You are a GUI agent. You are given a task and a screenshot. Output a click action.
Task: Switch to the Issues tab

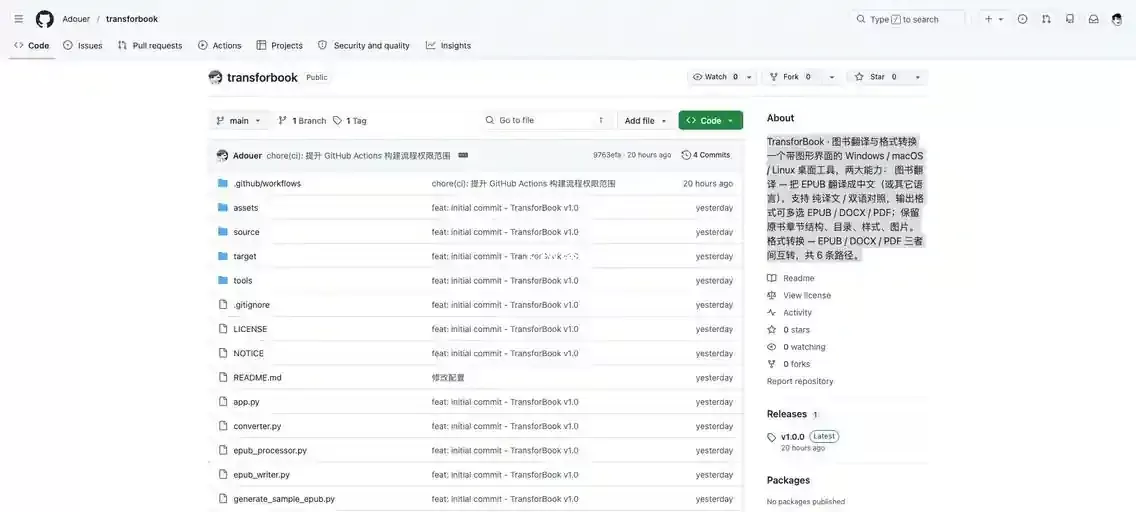coord(83,46)
